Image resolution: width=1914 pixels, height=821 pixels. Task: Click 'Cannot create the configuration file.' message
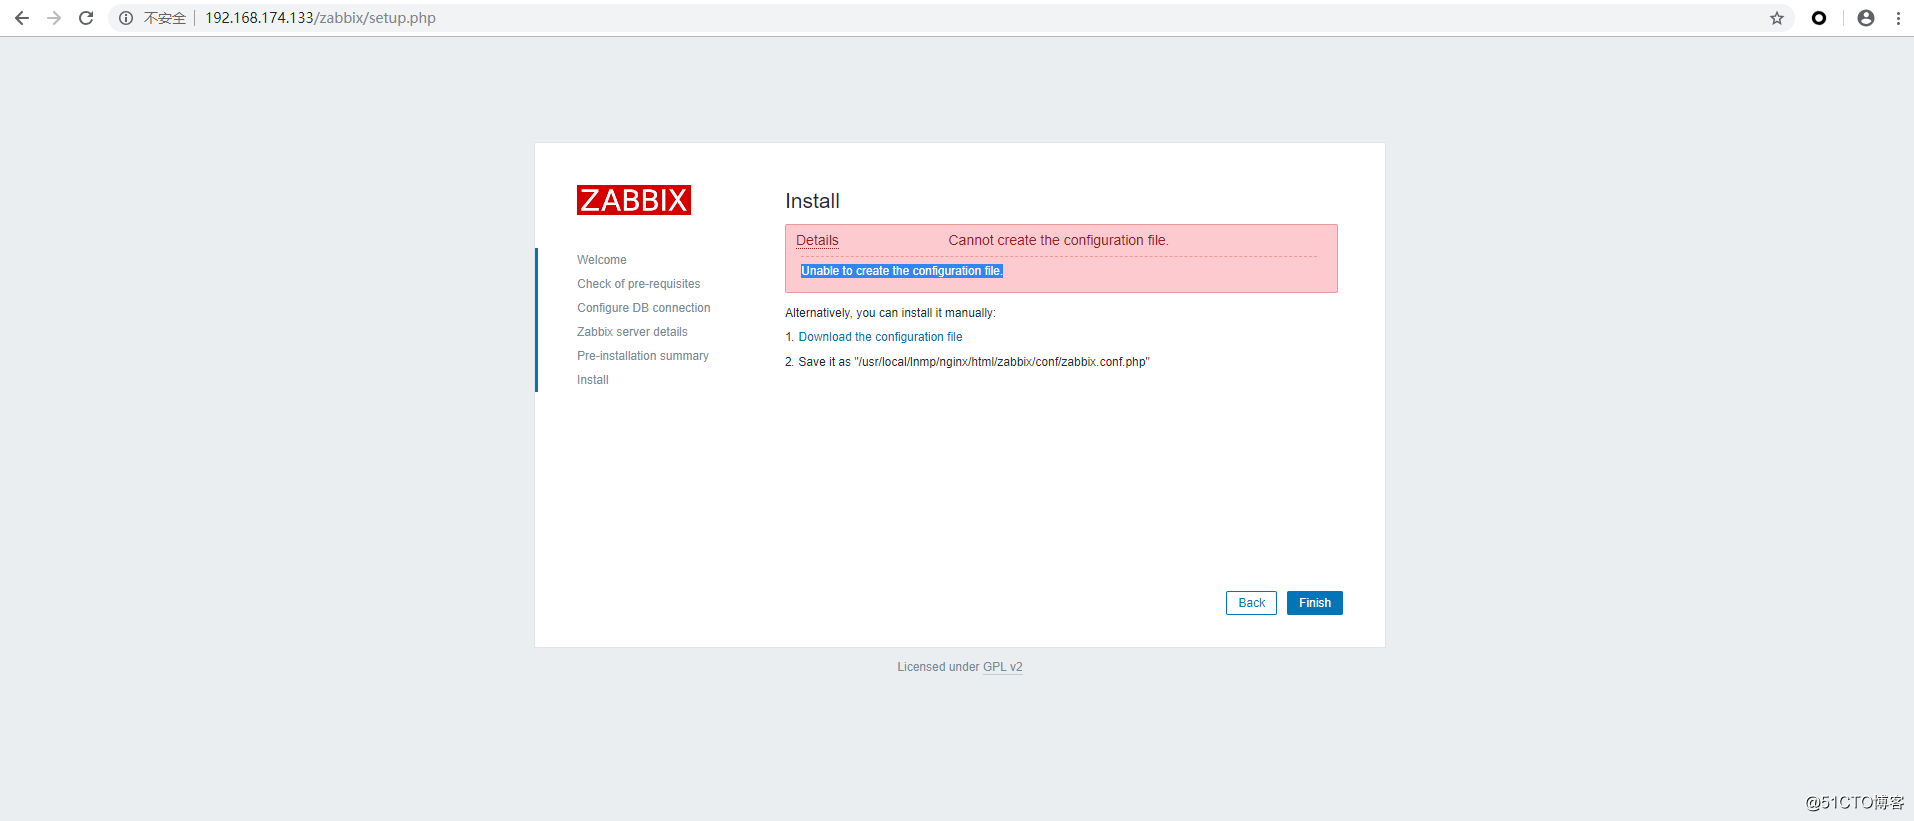(x=1058, y=240)
